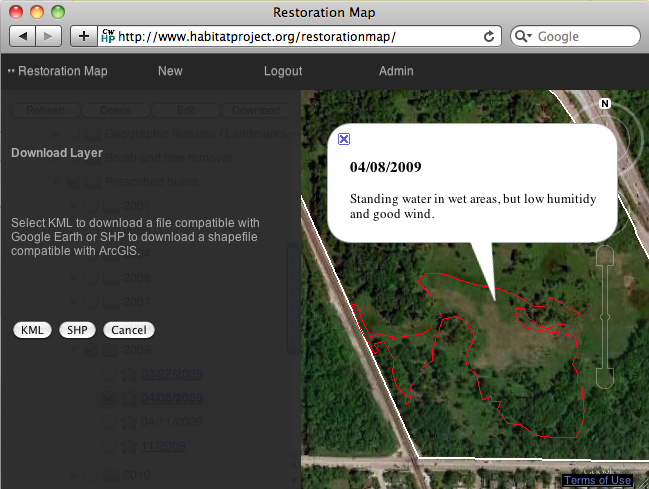The width and height of the screenshot is (649, 489).
Task: Open the New menu item
Action: click(x=170, y=71)
